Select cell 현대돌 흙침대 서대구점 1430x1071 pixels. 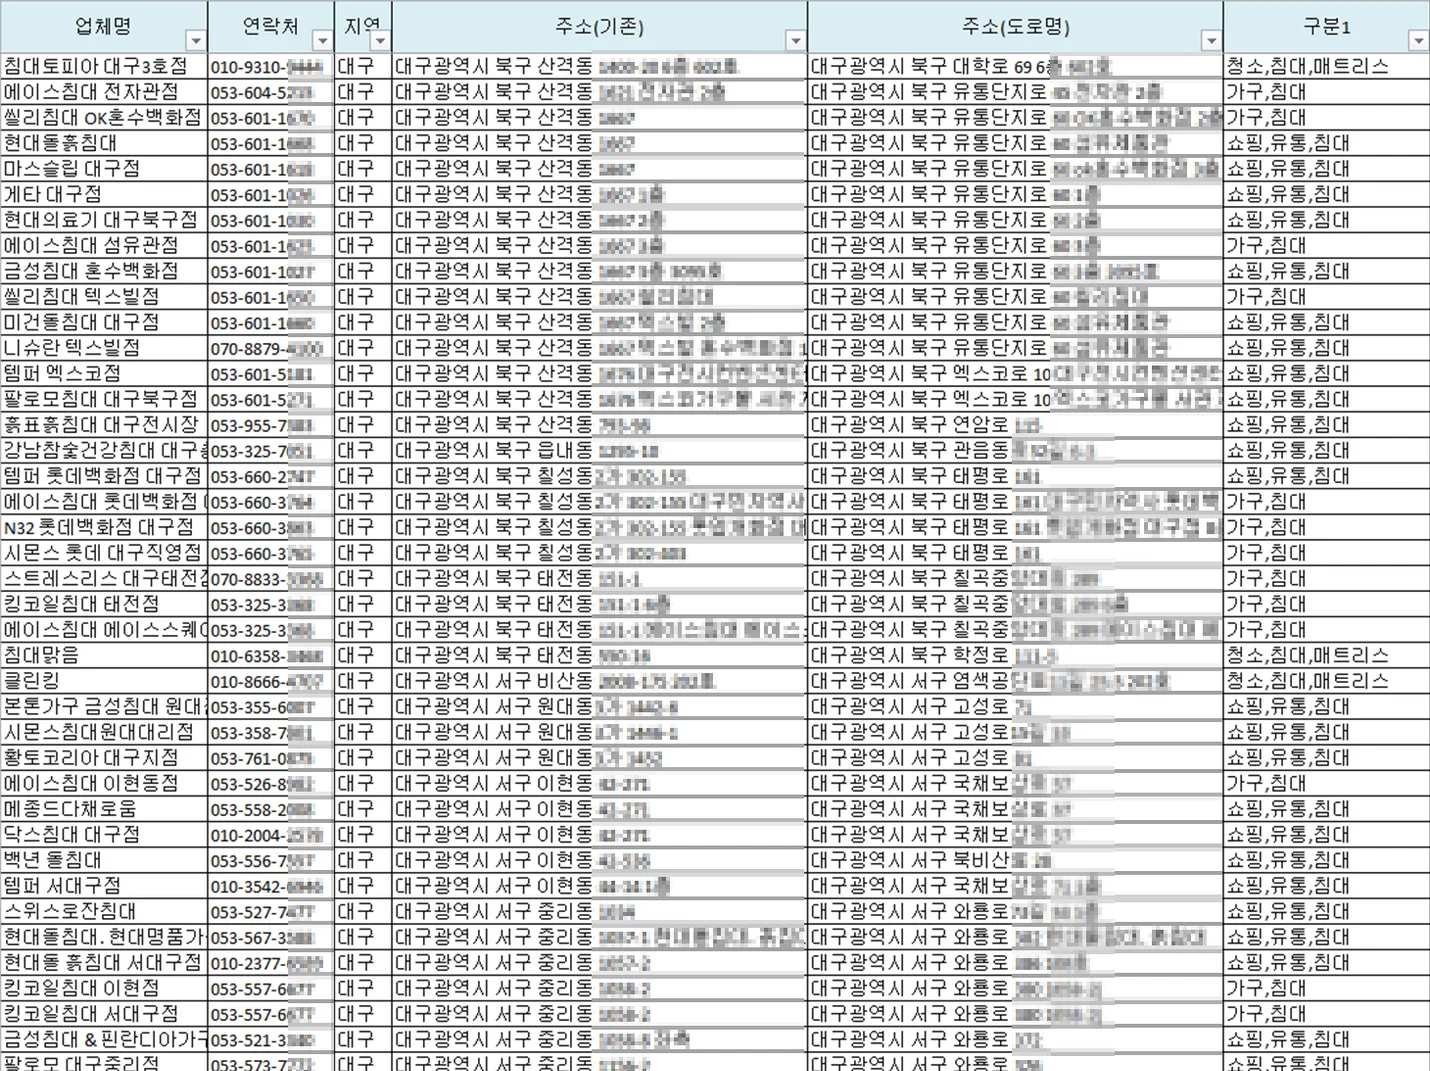pyautogui.click(x=104, y=964)
